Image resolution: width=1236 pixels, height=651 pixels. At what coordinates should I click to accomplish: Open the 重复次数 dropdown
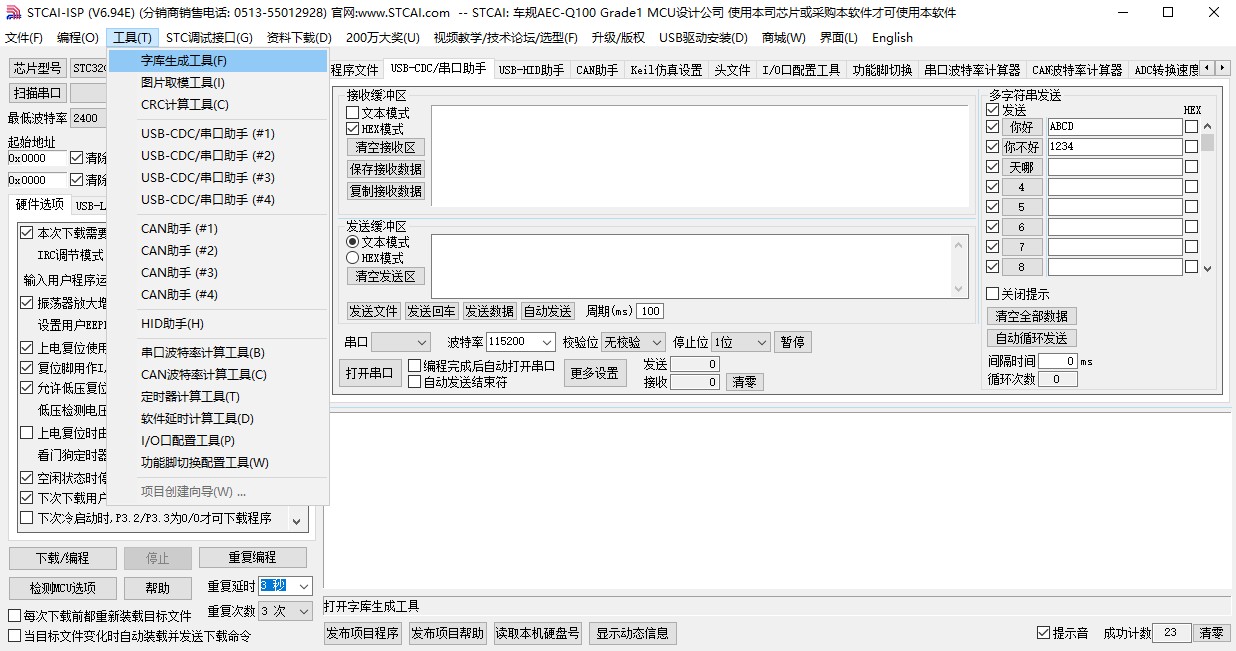pyautogui.click(x=286, y=611)
